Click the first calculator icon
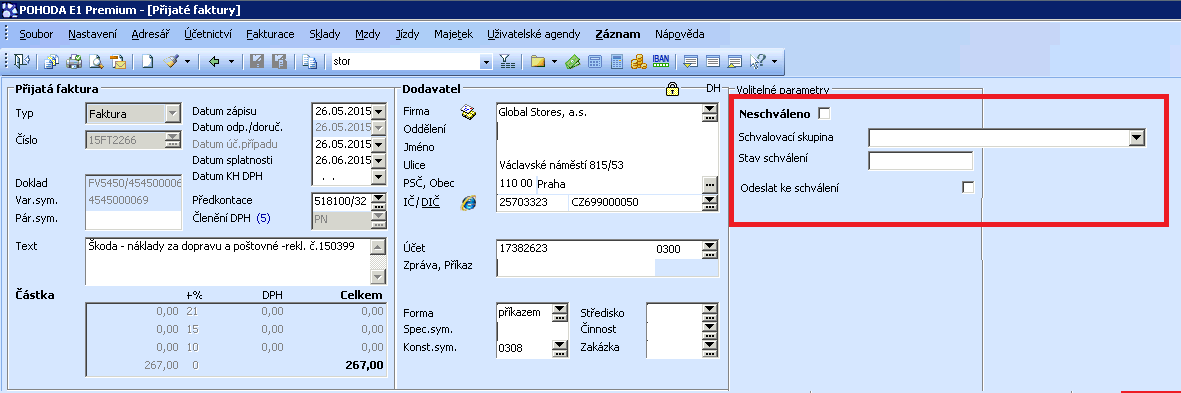 tap(595, 62)
